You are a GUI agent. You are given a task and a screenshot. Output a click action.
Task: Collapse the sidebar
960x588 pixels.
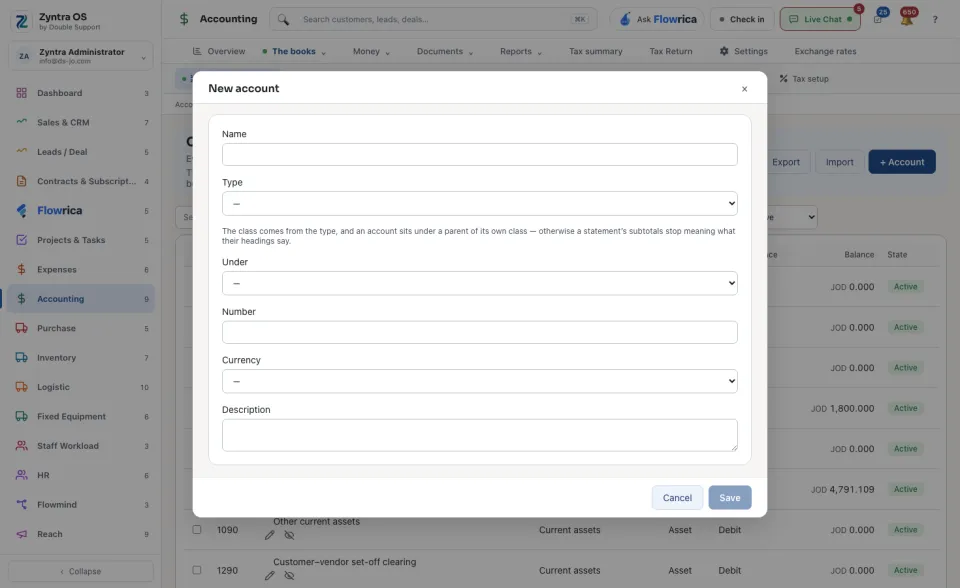[x=81, y=571]
